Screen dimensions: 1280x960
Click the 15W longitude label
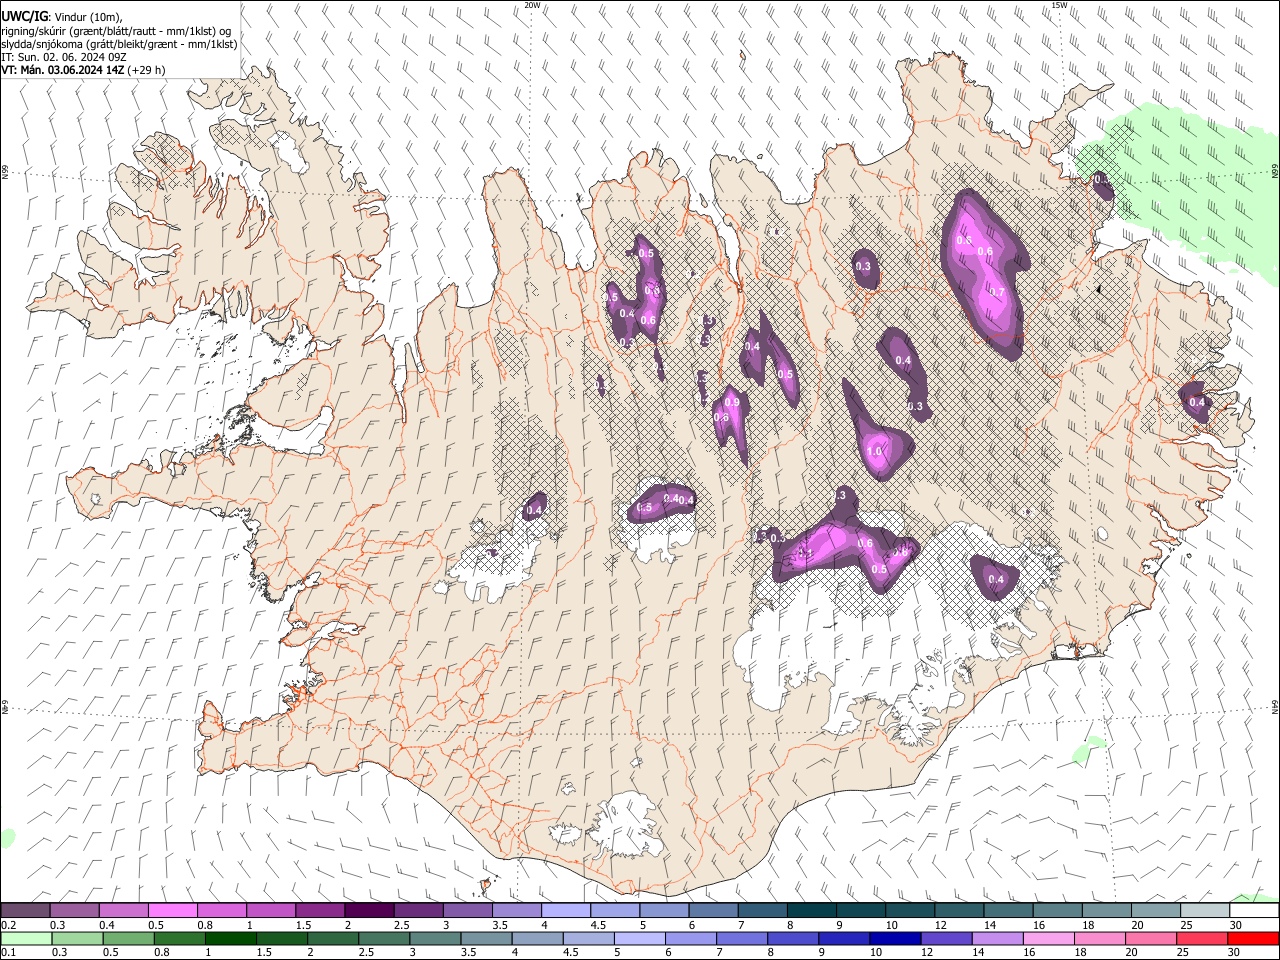click(1059, 5)
